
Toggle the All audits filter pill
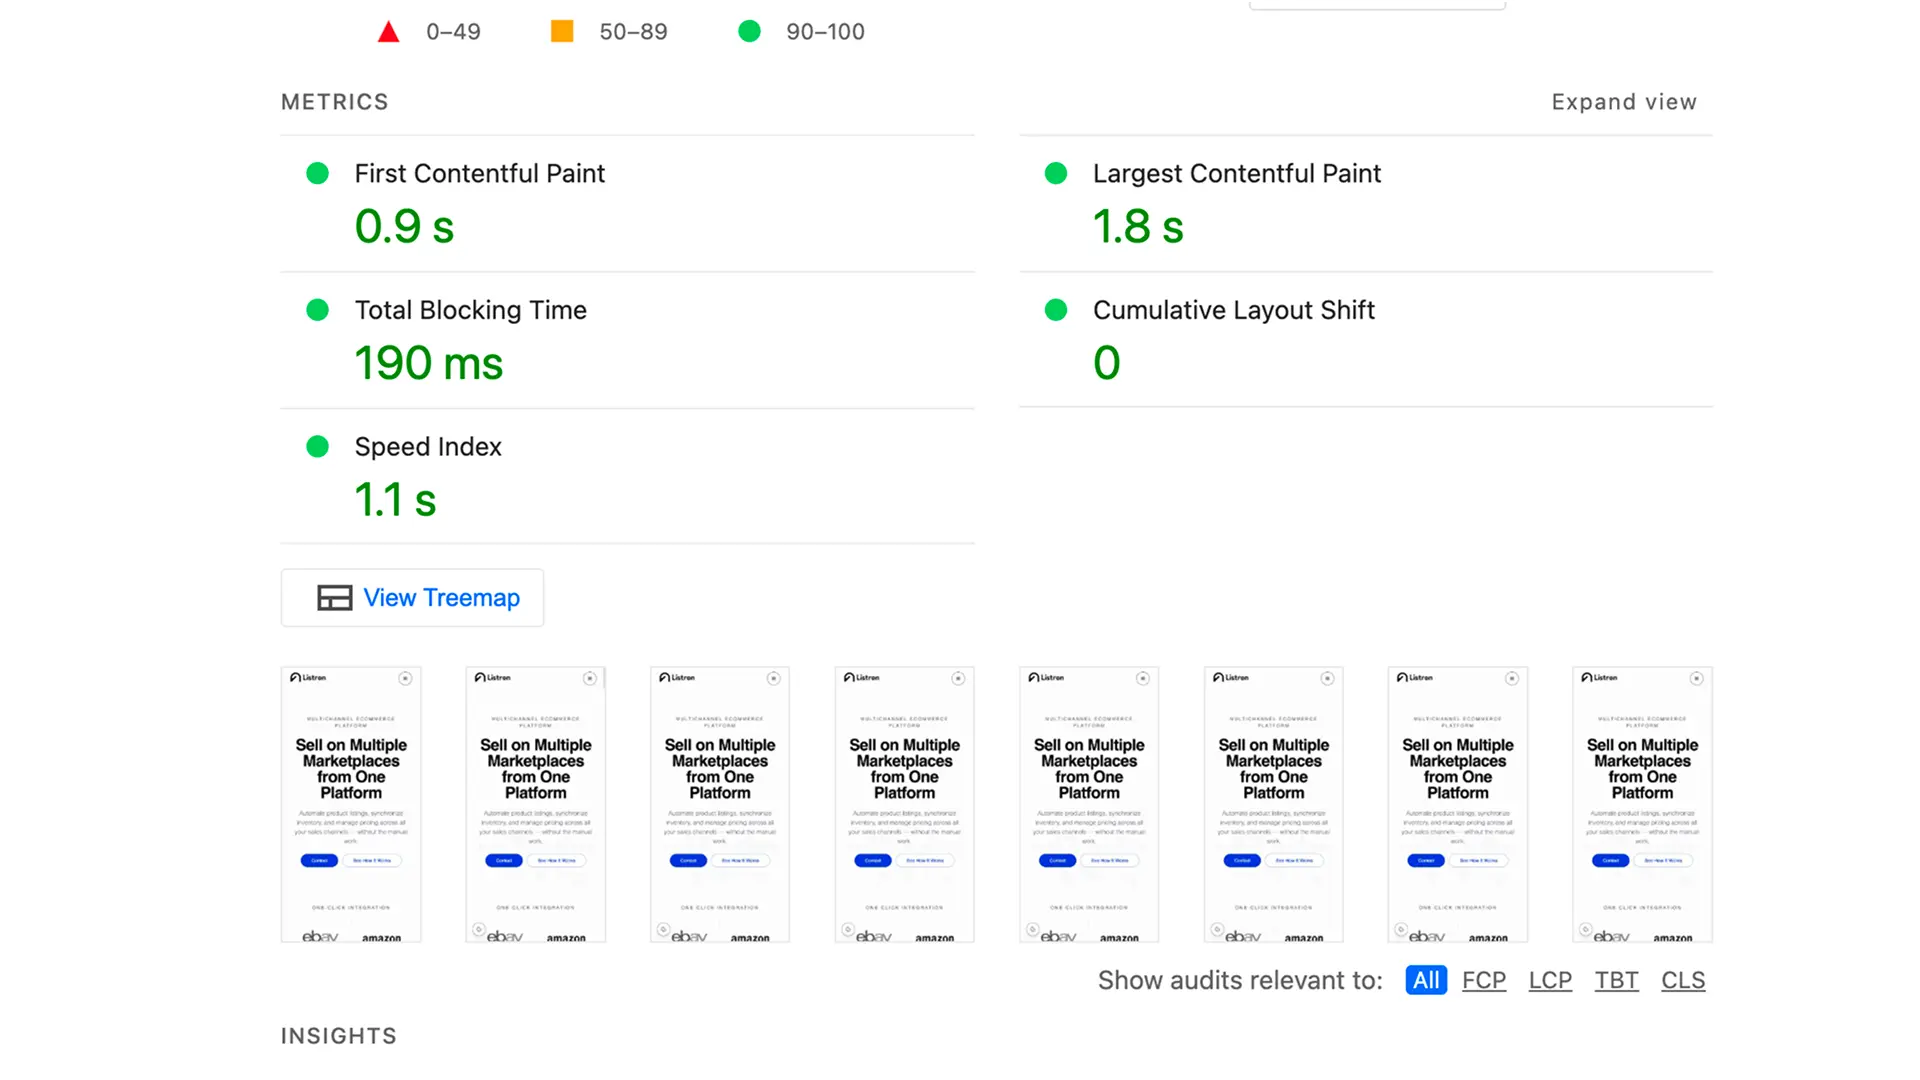(1425, 980)
